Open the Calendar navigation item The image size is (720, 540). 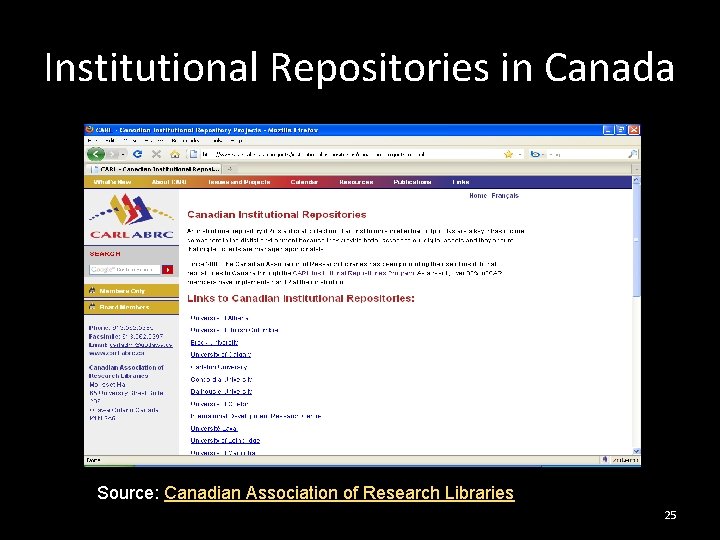[304, 182]
